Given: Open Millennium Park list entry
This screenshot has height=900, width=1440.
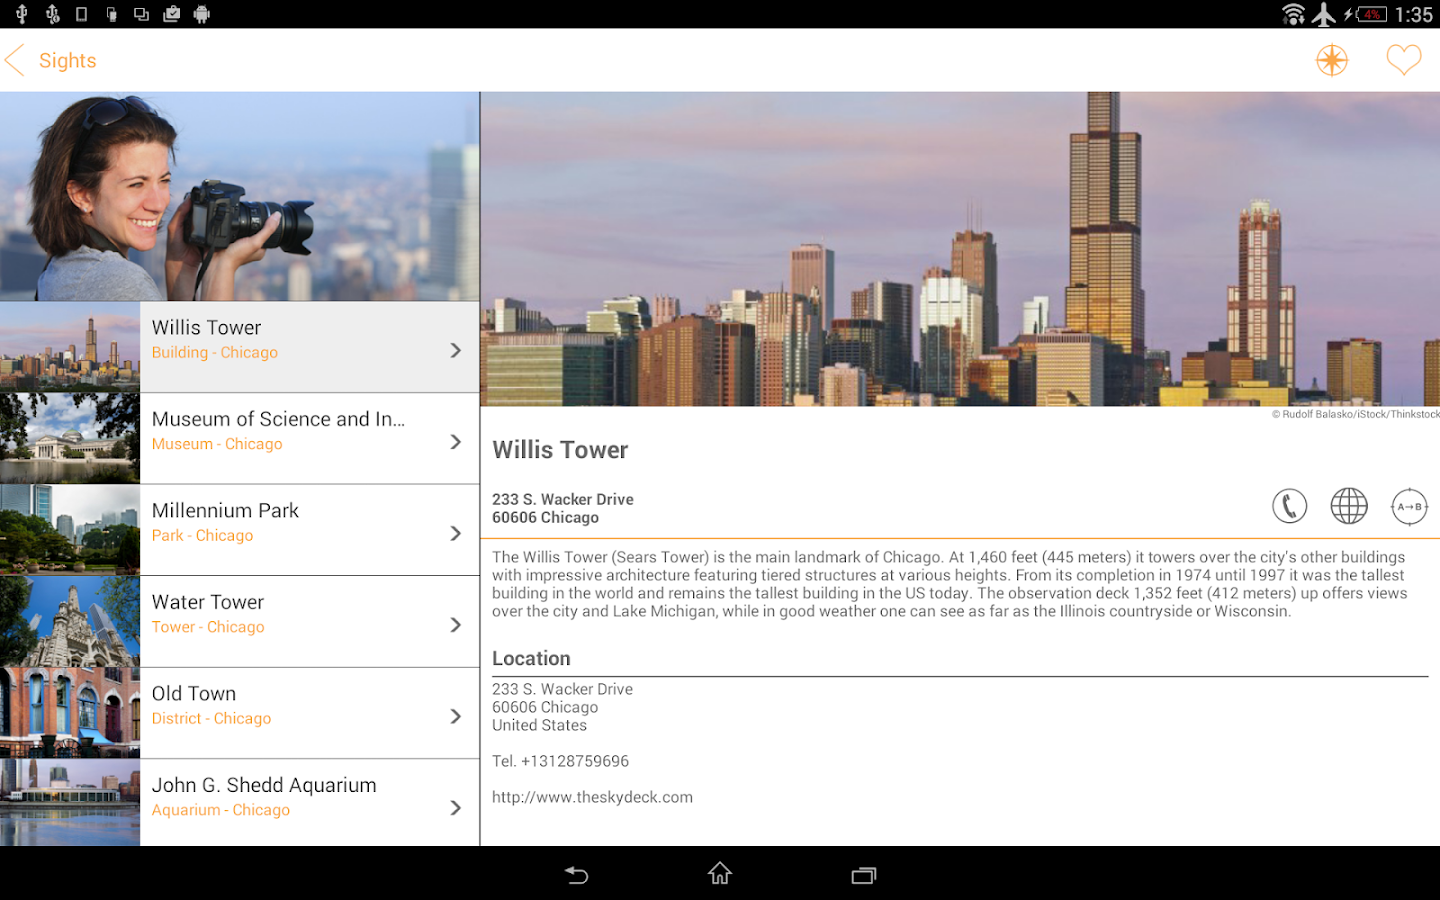Looking at the screenshot, I should pyautogui.click(x=240, y=530).
